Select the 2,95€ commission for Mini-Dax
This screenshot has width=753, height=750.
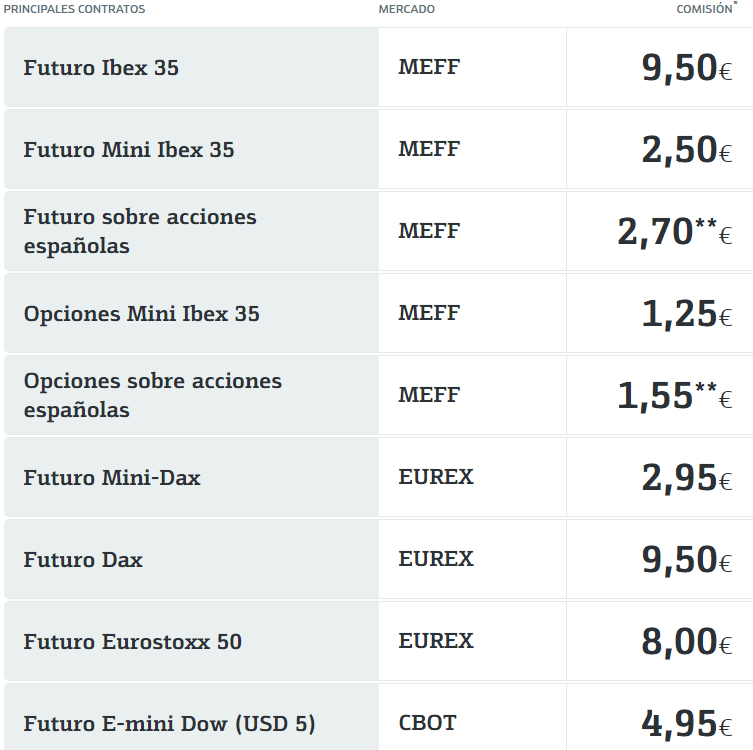tap(686, 478)
